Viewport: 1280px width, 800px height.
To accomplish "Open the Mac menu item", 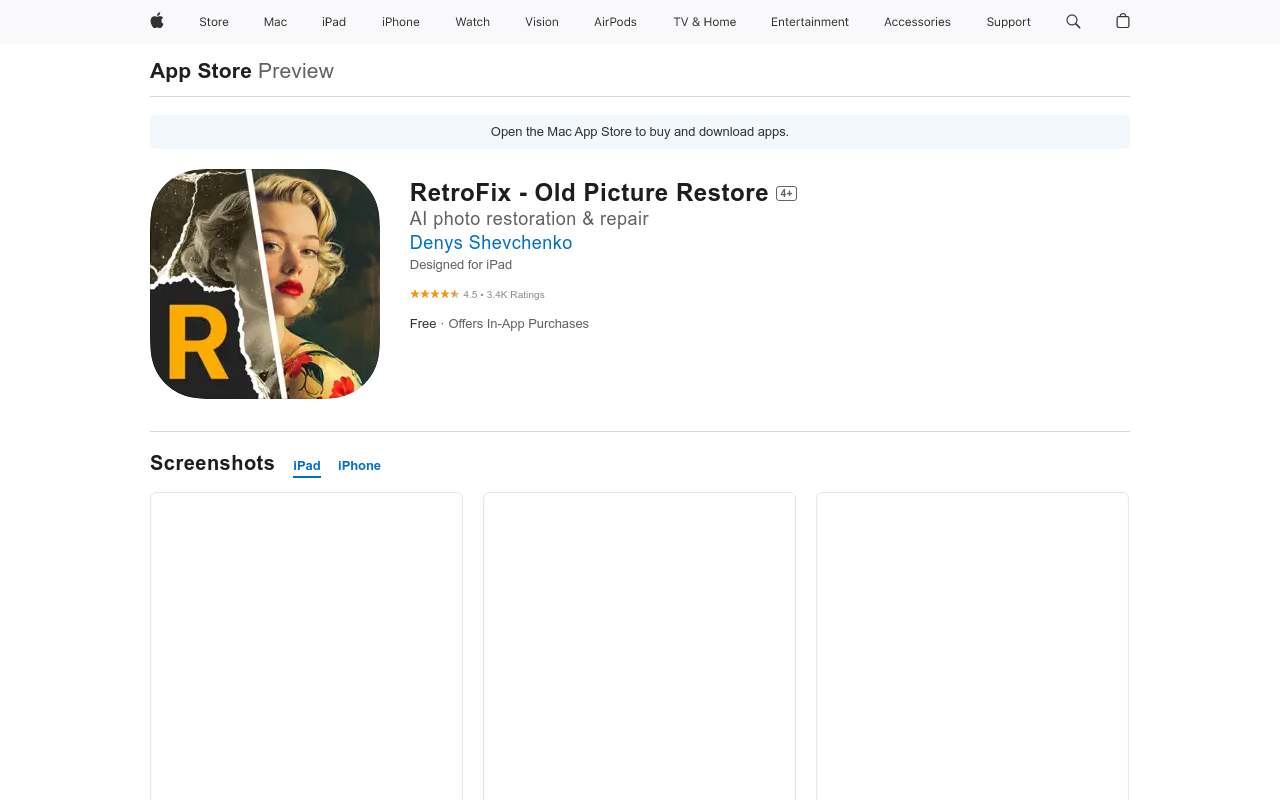I will point(275,22).
